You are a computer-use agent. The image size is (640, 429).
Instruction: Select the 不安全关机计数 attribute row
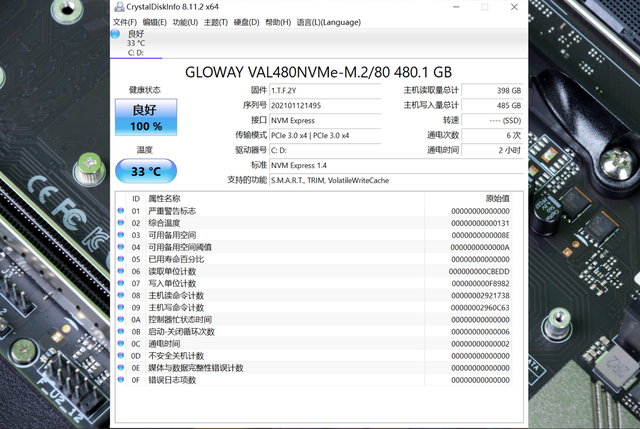(x=314, y=356)
